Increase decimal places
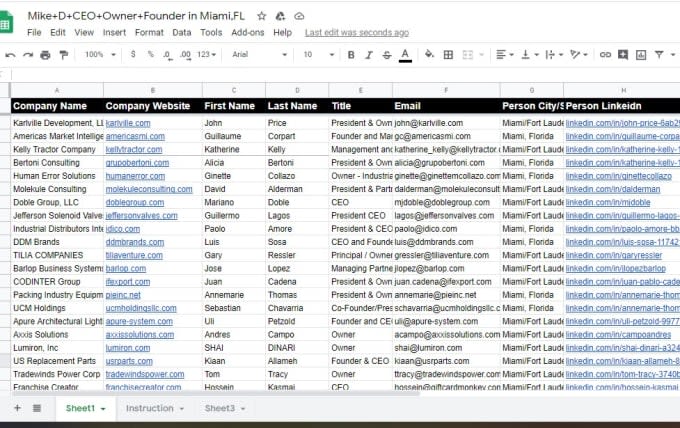680x428 pixels. (185, 55)
